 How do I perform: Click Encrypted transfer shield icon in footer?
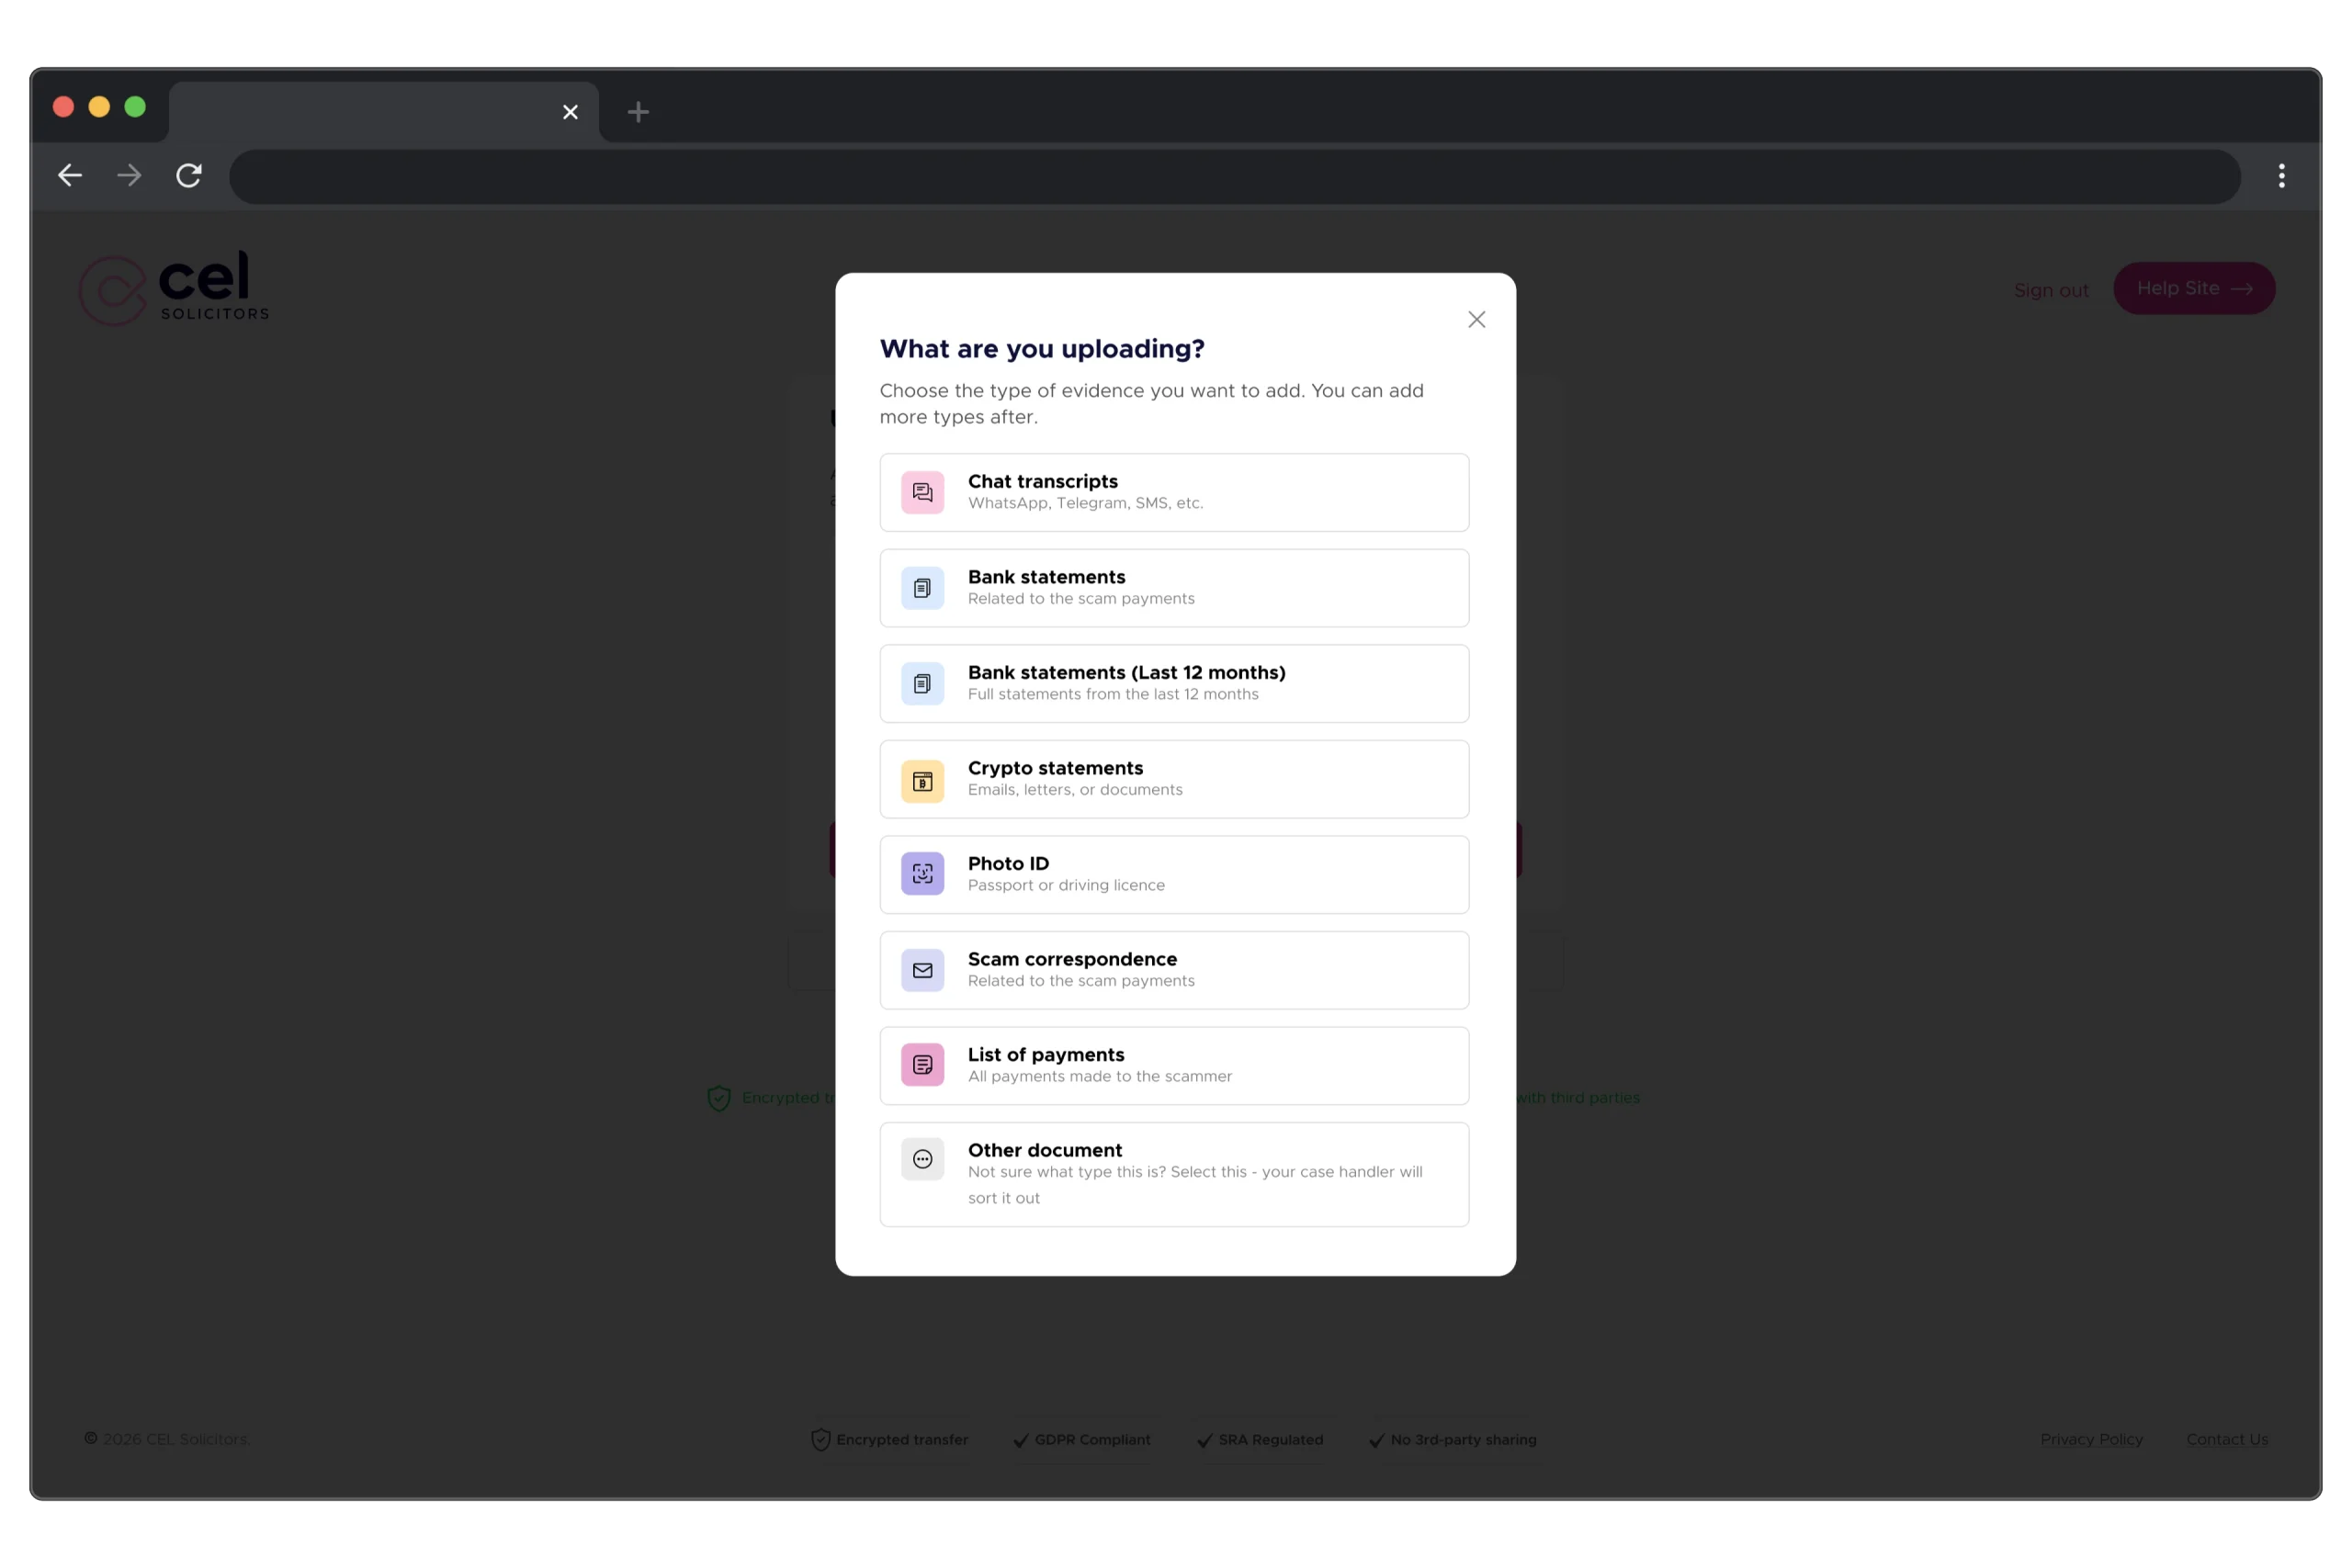click(x=820, y=1439)
